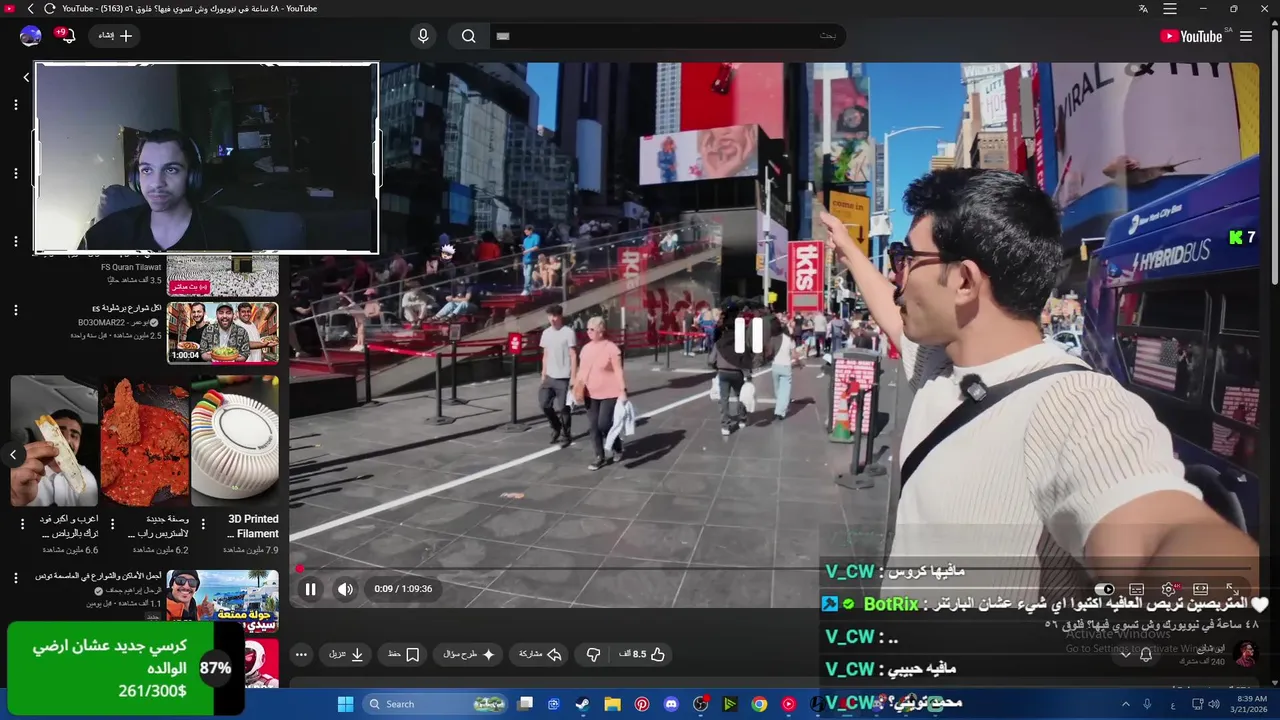Open the red spice recipe short
1280x720 pixels.
coord(145,440)
